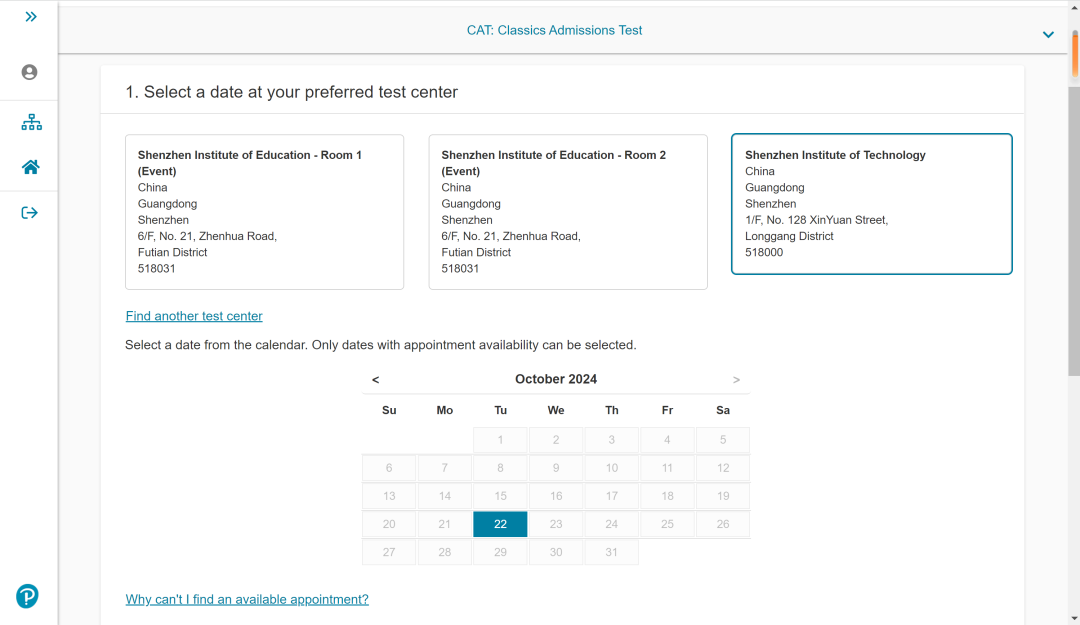Viewport: 1080px width, 625px height.
Task: Select Shenzhen Institute of Education Room 1
Action: click(264, 212)
